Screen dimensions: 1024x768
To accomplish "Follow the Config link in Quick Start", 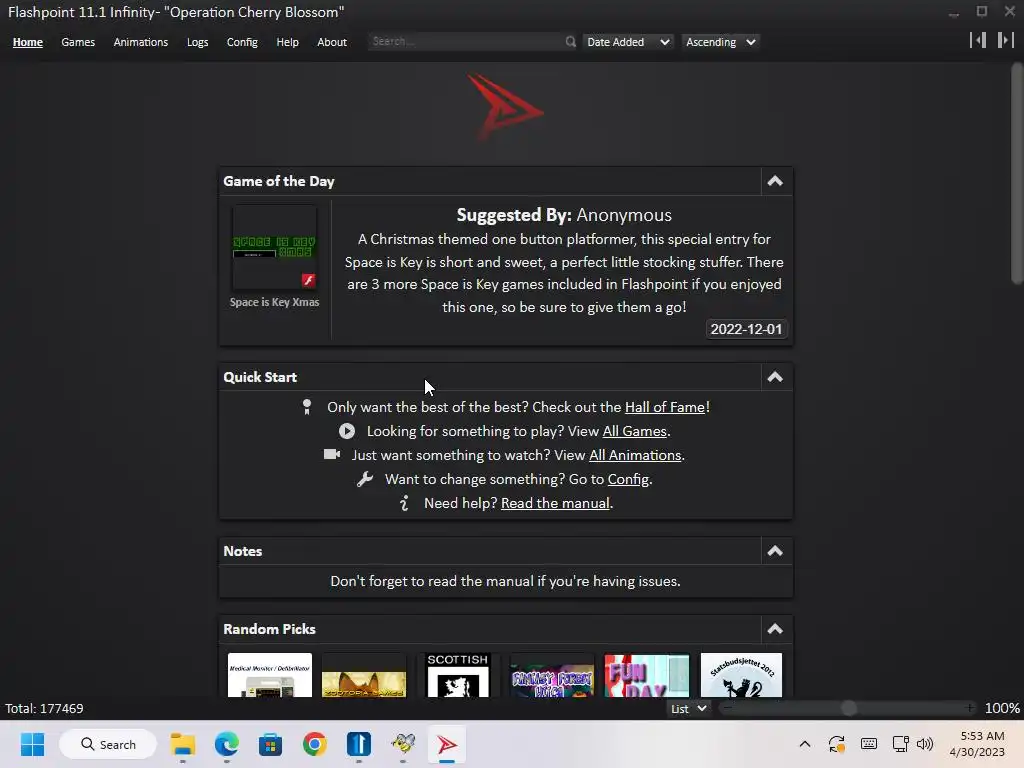I will (628, 479).
